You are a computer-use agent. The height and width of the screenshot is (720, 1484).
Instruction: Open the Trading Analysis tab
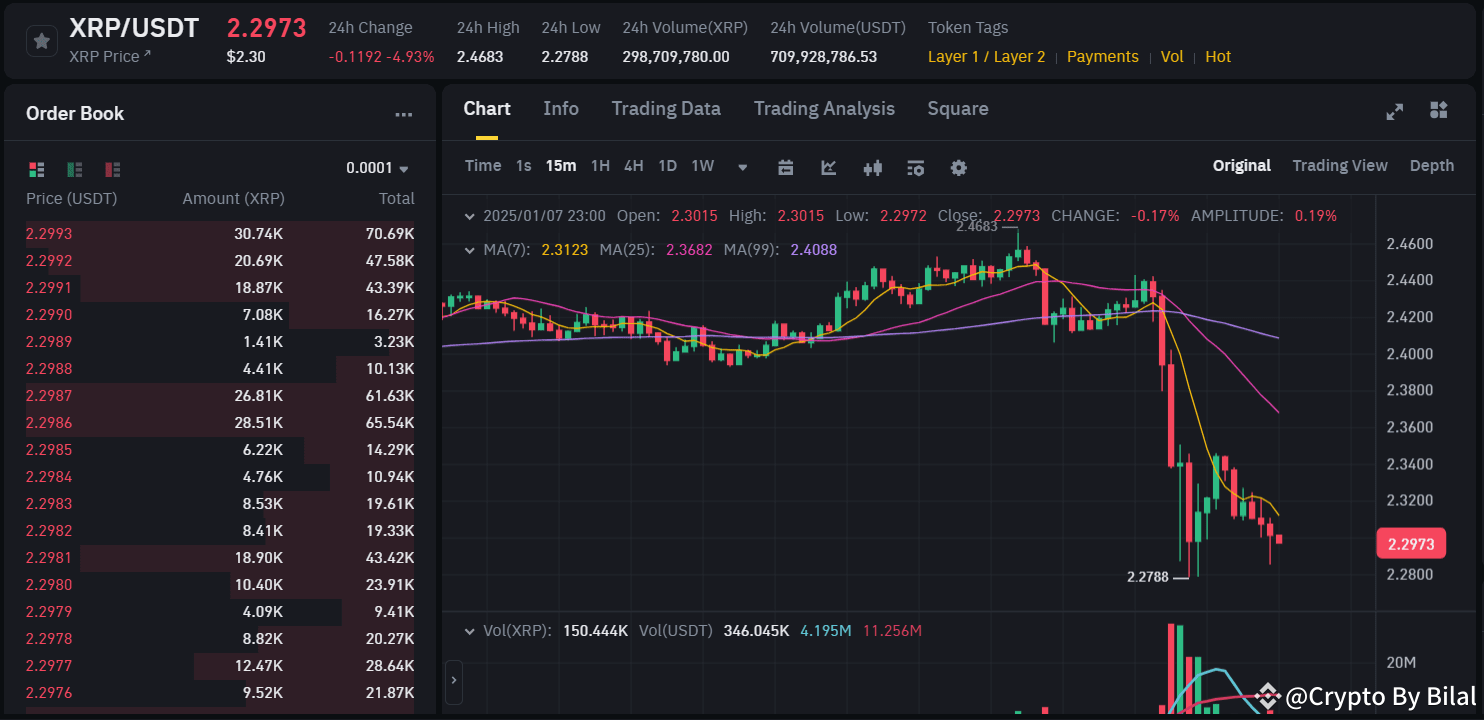824,109
